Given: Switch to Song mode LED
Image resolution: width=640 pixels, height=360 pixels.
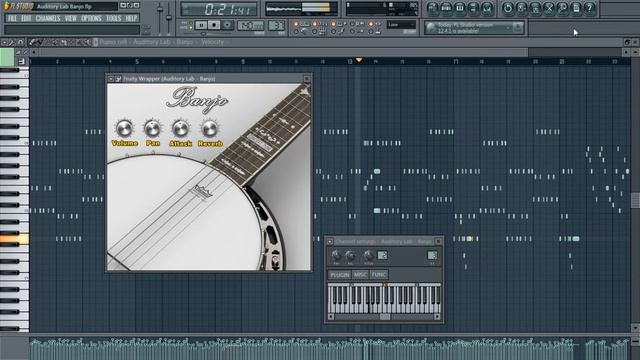Looking at the screenshot, I should 191,27.
